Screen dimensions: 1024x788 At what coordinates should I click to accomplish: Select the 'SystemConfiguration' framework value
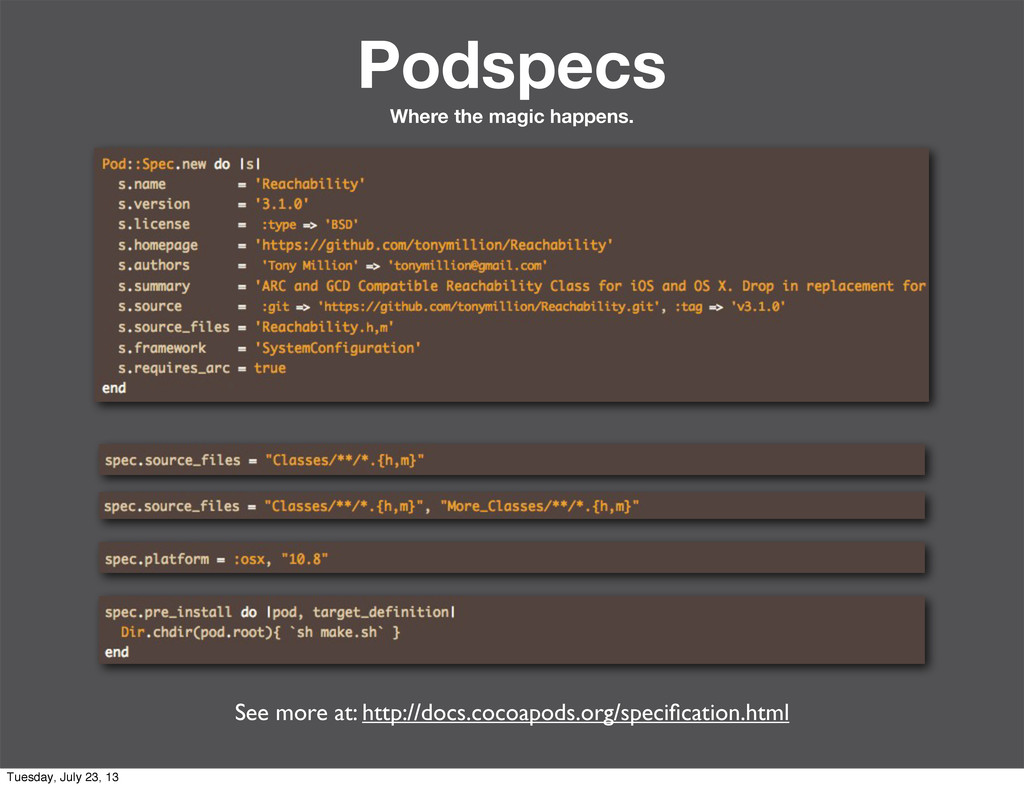coord(338,348)
